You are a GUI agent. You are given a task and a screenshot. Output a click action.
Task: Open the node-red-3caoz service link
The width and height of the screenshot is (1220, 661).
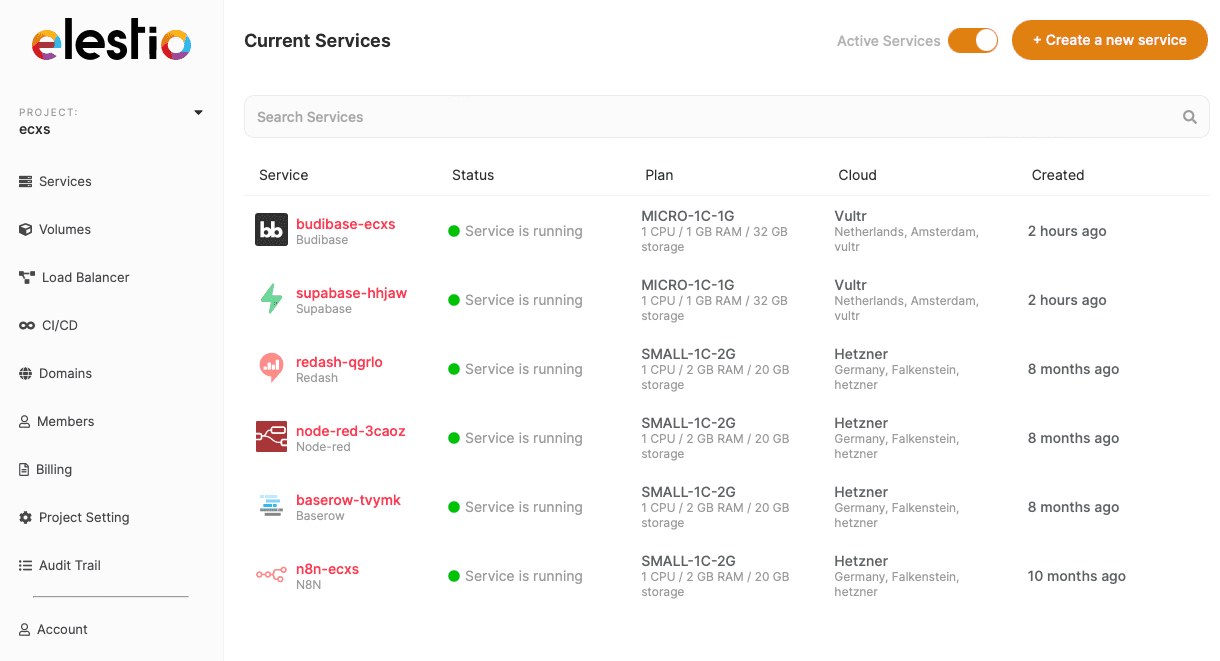[x=350, y=431]
